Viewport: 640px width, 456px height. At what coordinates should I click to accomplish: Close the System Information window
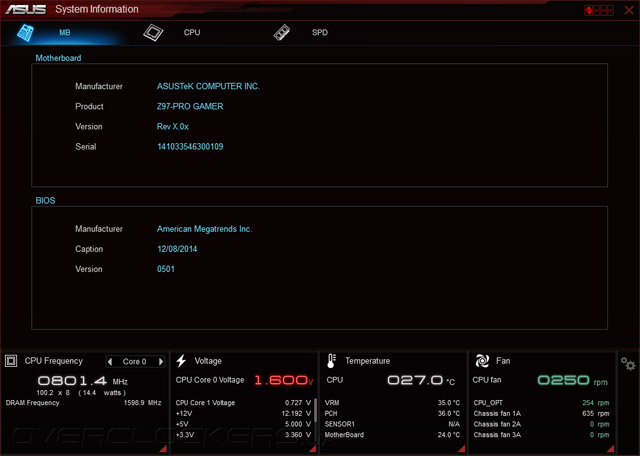click(x=629, y=10)
